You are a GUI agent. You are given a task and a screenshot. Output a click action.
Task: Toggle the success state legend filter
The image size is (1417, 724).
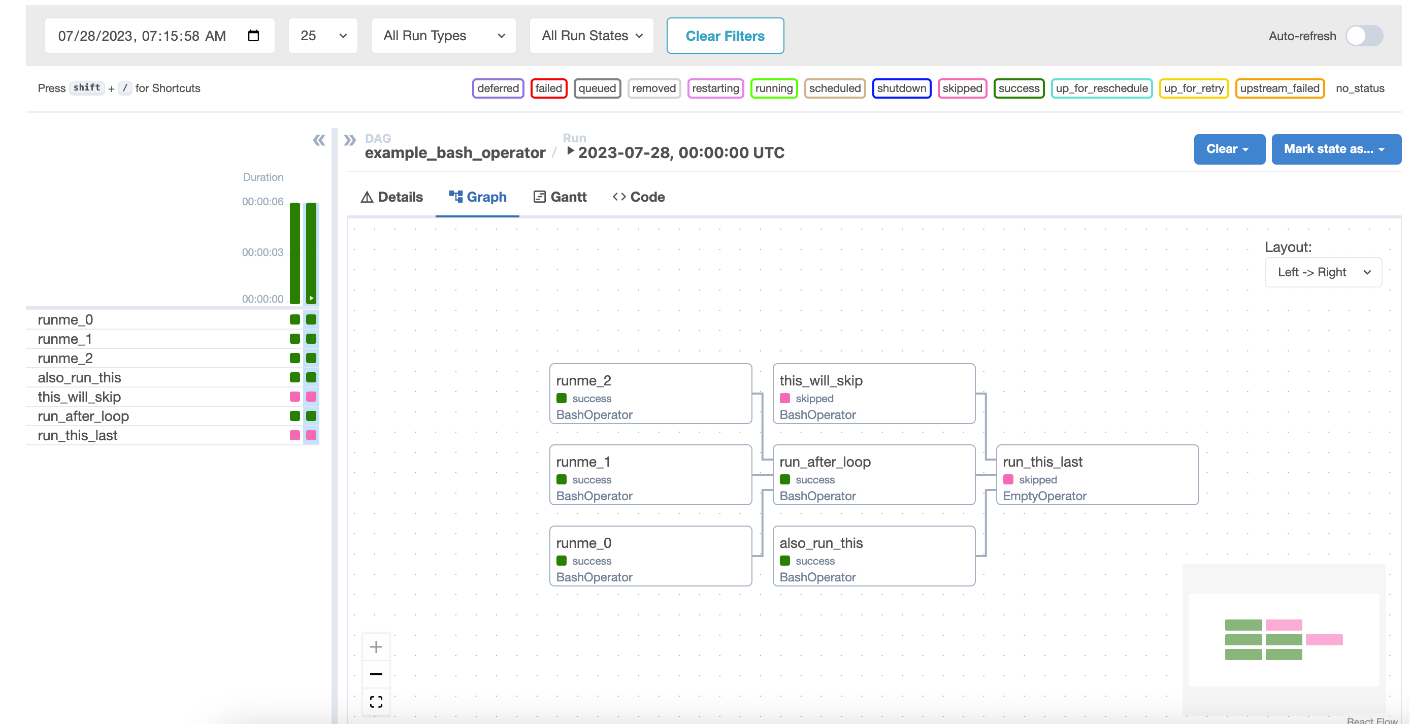(1019, 88)
